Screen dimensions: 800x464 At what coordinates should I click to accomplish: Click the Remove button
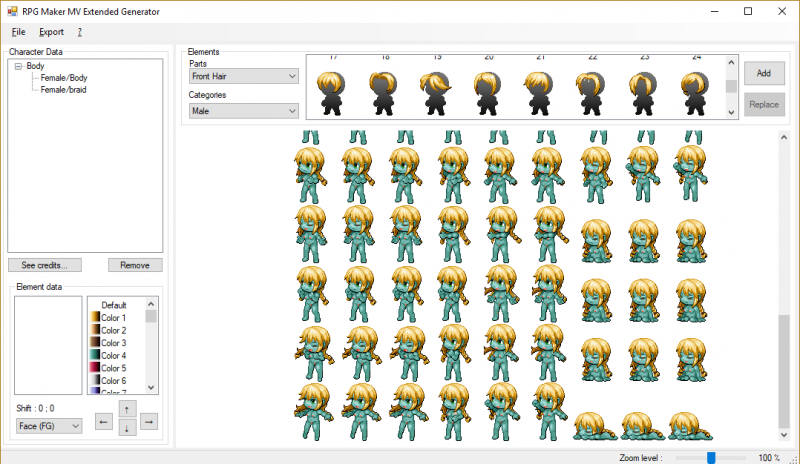click(x=135, y=265)
